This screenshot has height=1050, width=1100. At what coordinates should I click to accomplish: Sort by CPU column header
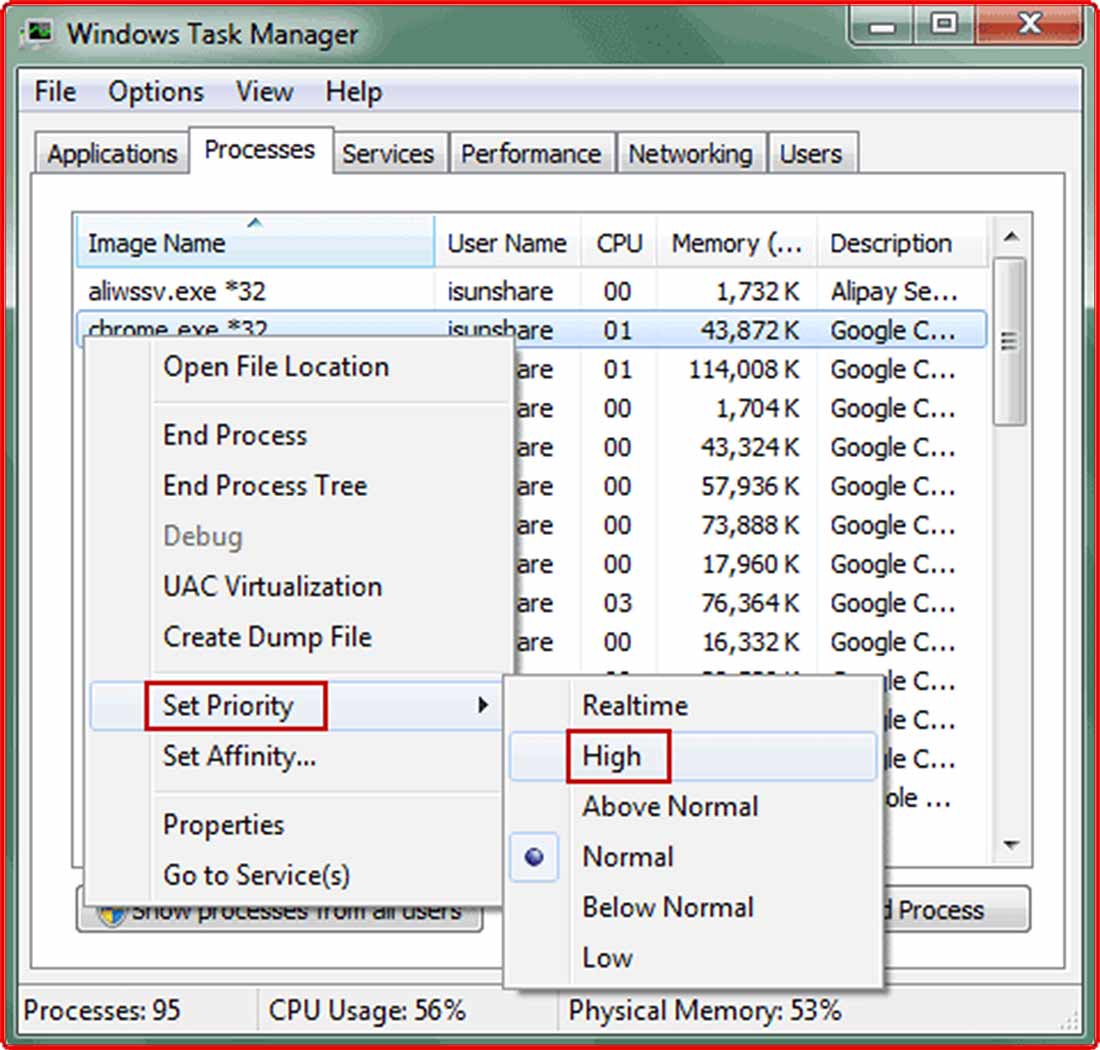tap(619, 242)
